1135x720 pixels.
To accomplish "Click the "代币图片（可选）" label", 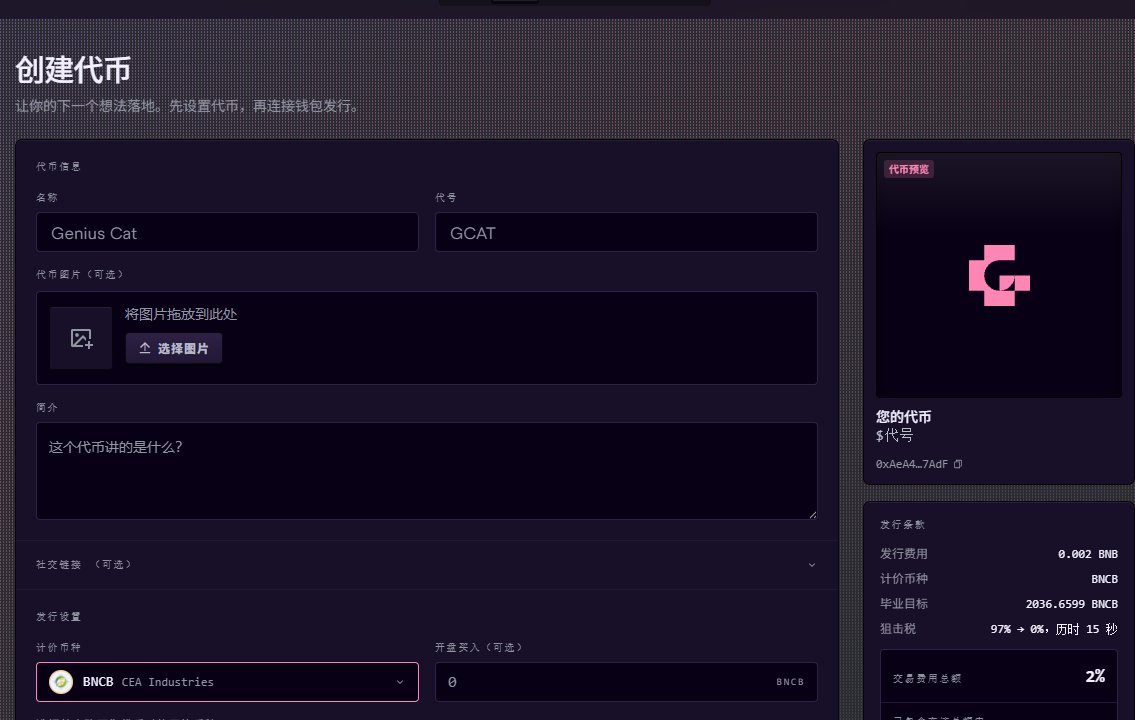I will coord(80,274).
